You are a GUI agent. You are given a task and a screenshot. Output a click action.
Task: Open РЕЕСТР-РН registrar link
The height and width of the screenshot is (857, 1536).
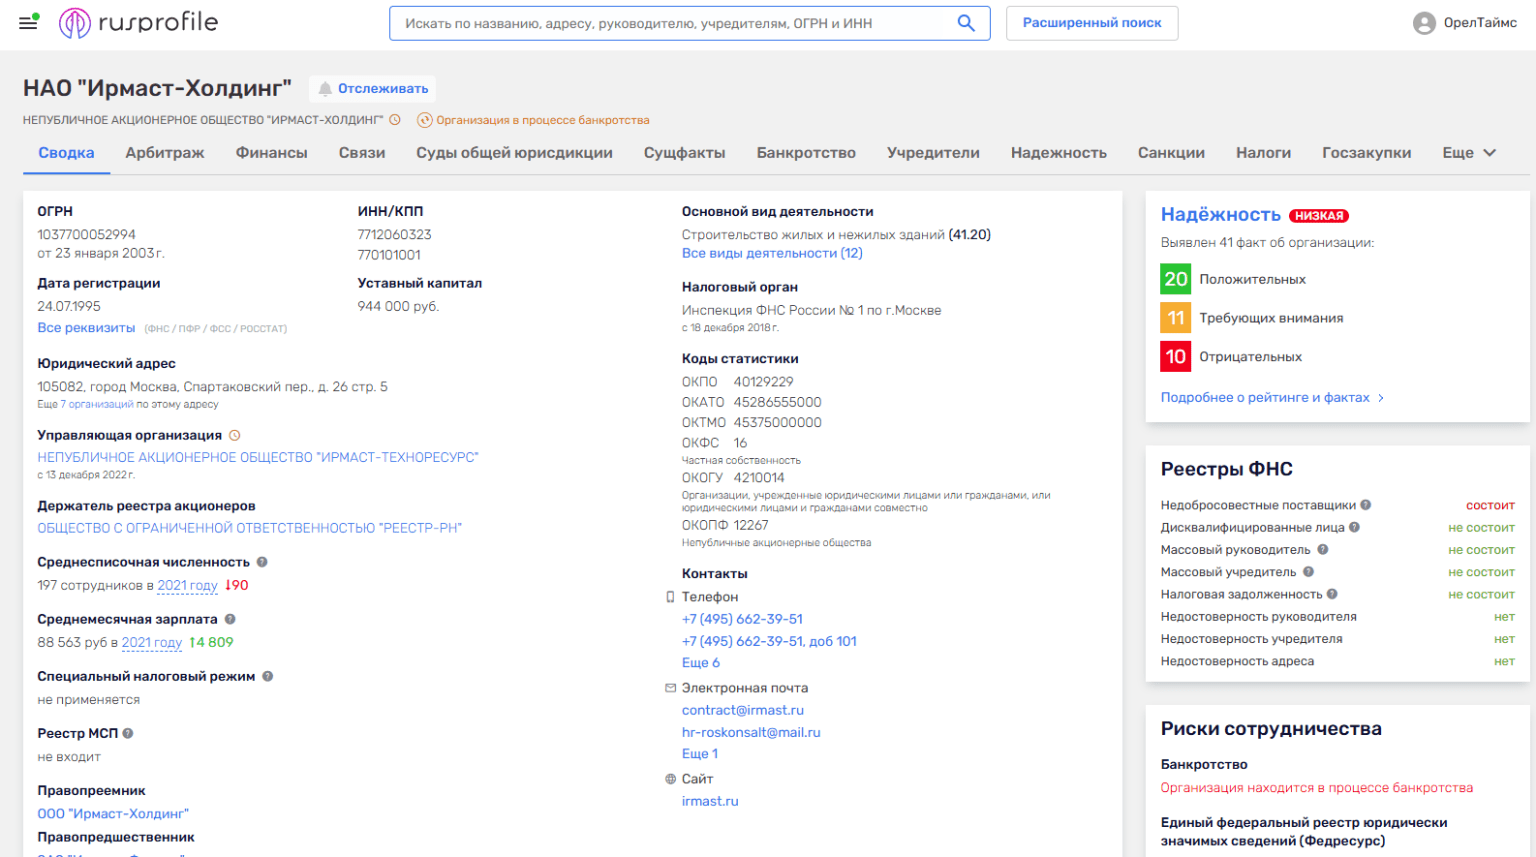(x=250, y=529)
